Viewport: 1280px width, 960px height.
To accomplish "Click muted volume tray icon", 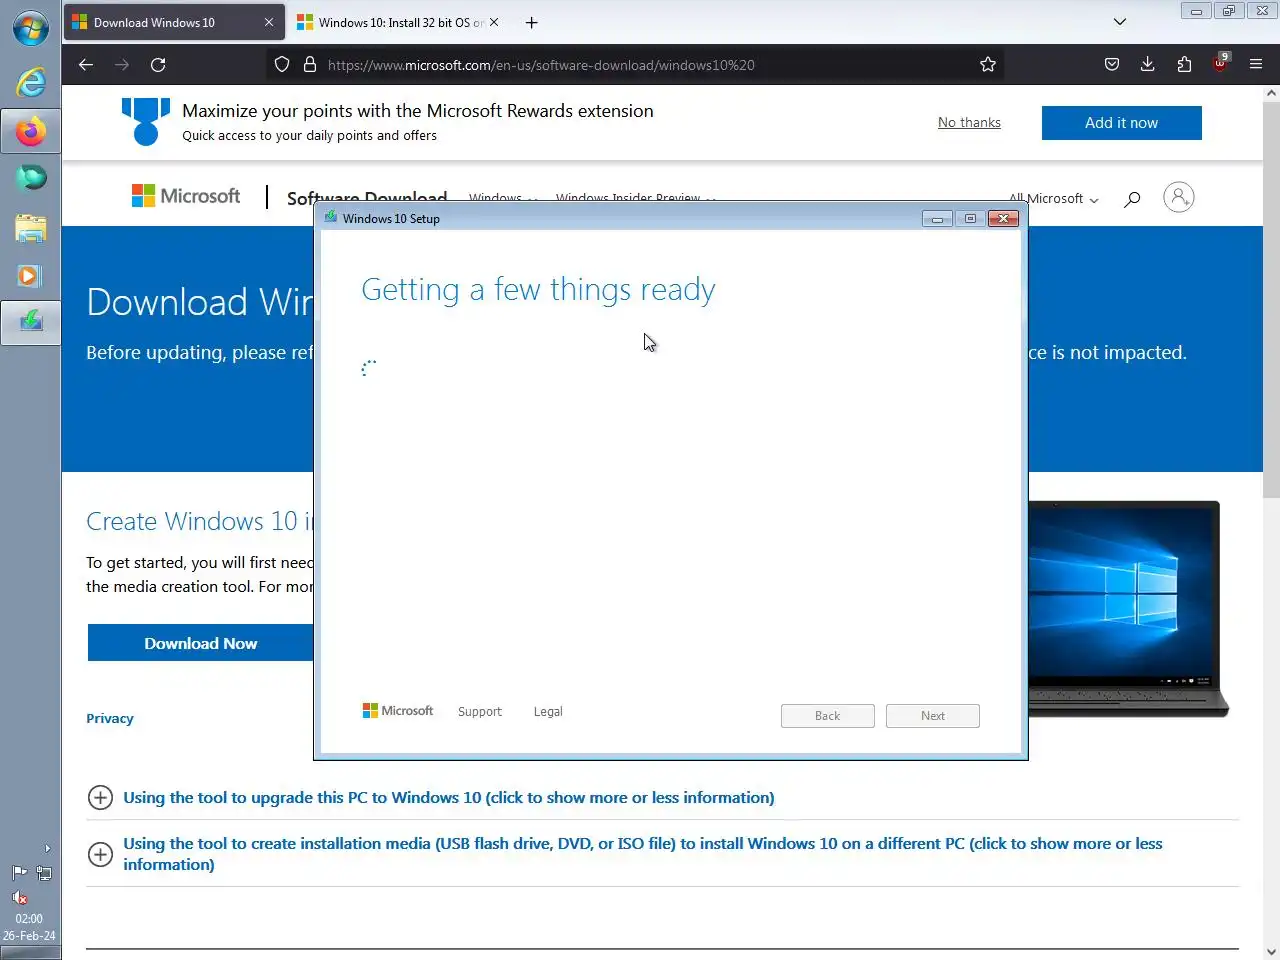I will click(19, 897).
